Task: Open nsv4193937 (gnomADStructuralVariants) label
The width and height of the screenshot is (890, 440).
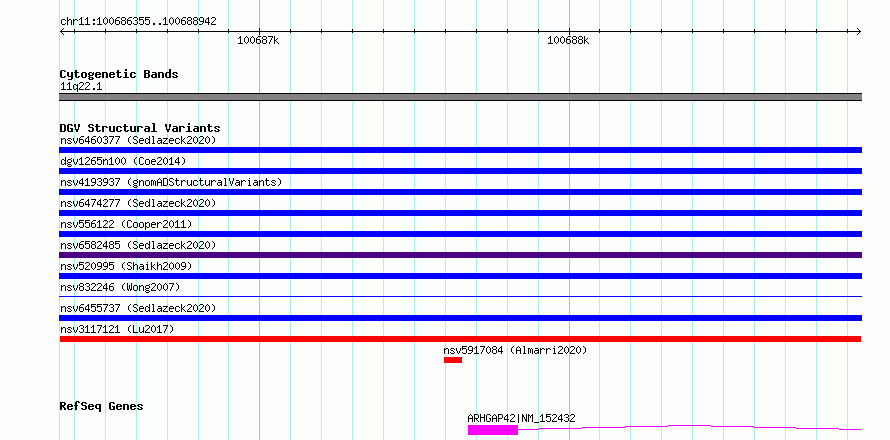Action: click(171, 182)
